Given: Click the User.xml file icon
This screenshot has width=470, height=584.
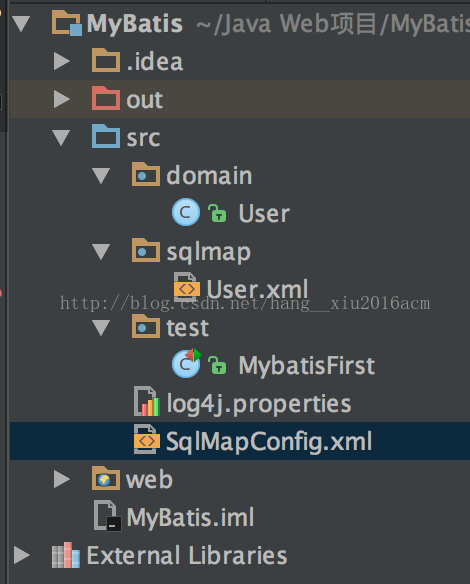Looking at the screenshot, I should (x=187, y=287).
